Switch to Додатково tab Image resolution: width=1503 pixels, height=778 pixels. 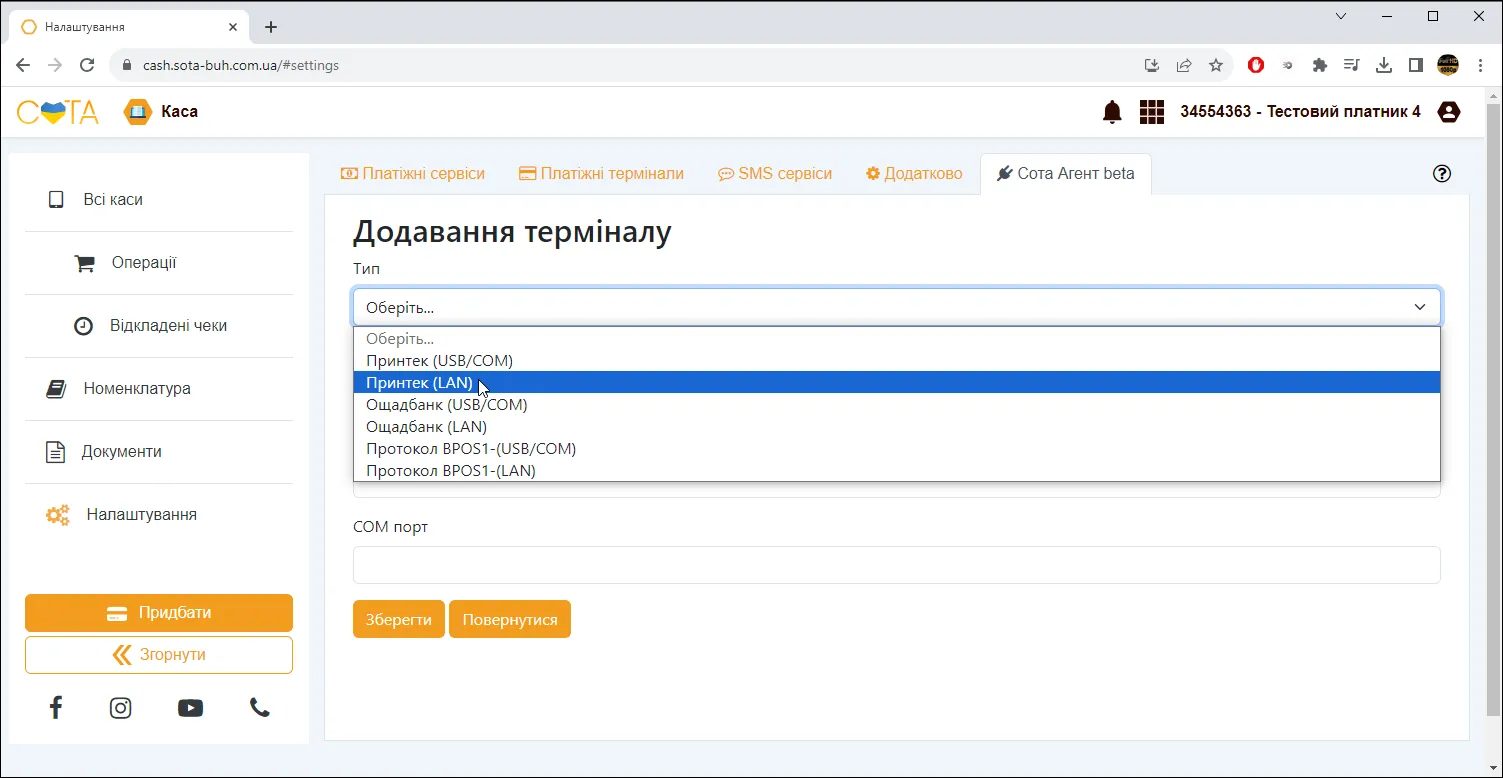(x=914, y=174)
